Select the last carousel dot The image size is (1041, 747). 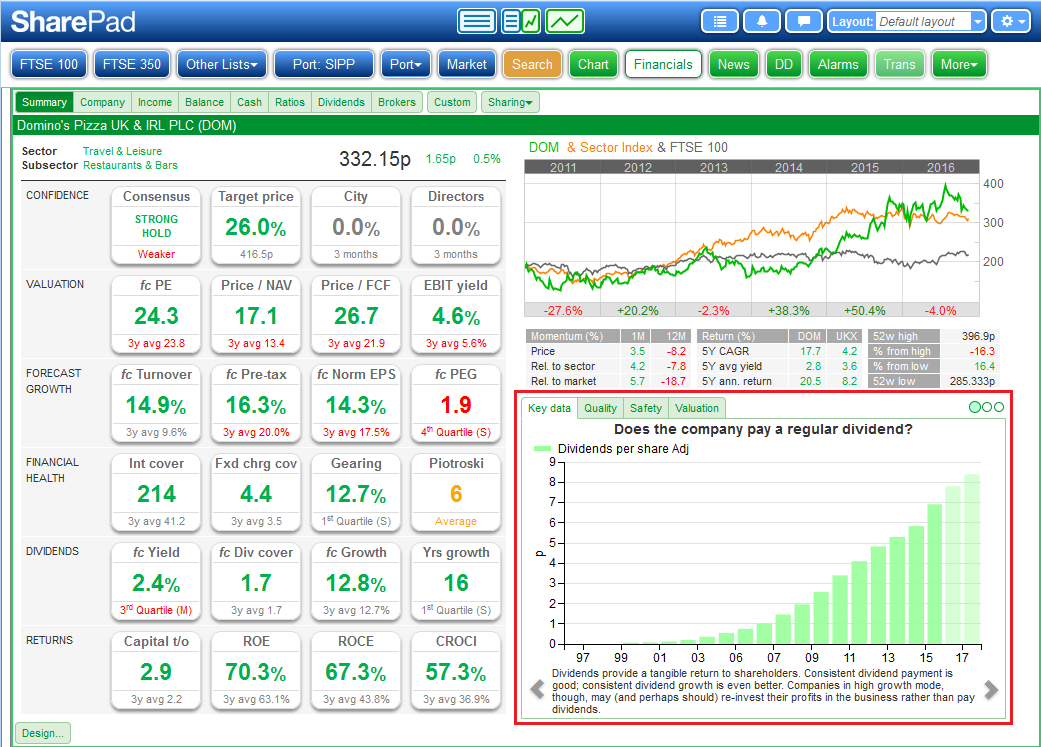click(999, 407)
